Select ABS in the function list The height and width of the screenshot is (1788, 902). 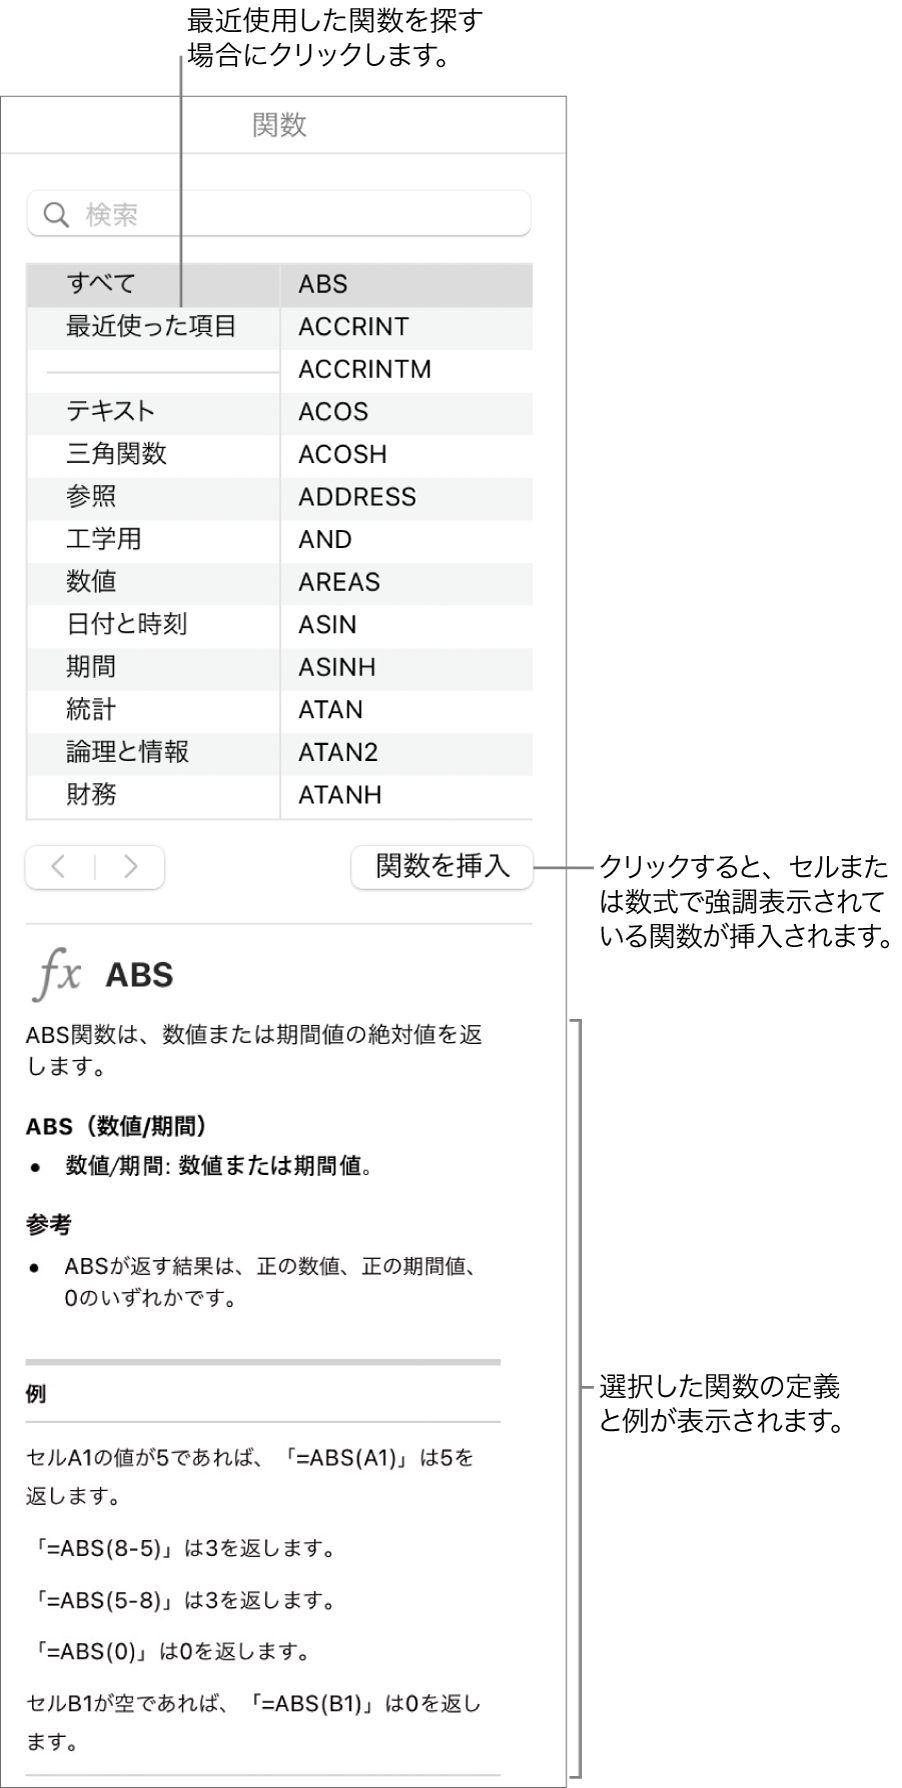click(x=407, y=284)
